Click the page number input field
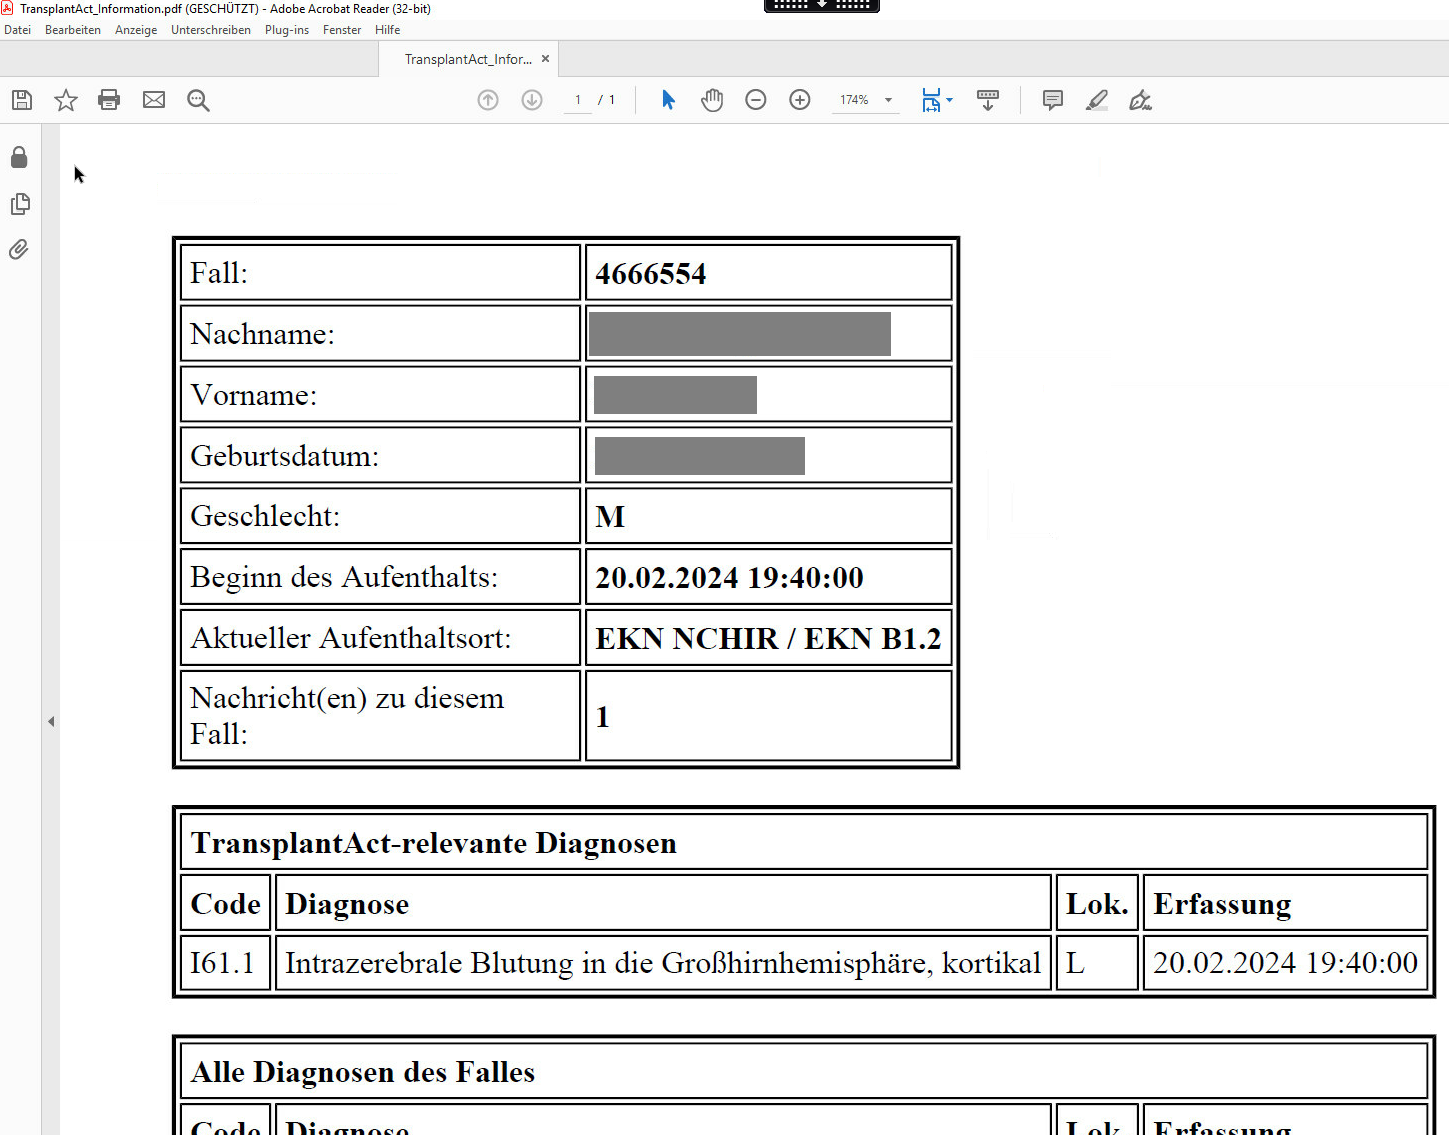 (578, 100)
